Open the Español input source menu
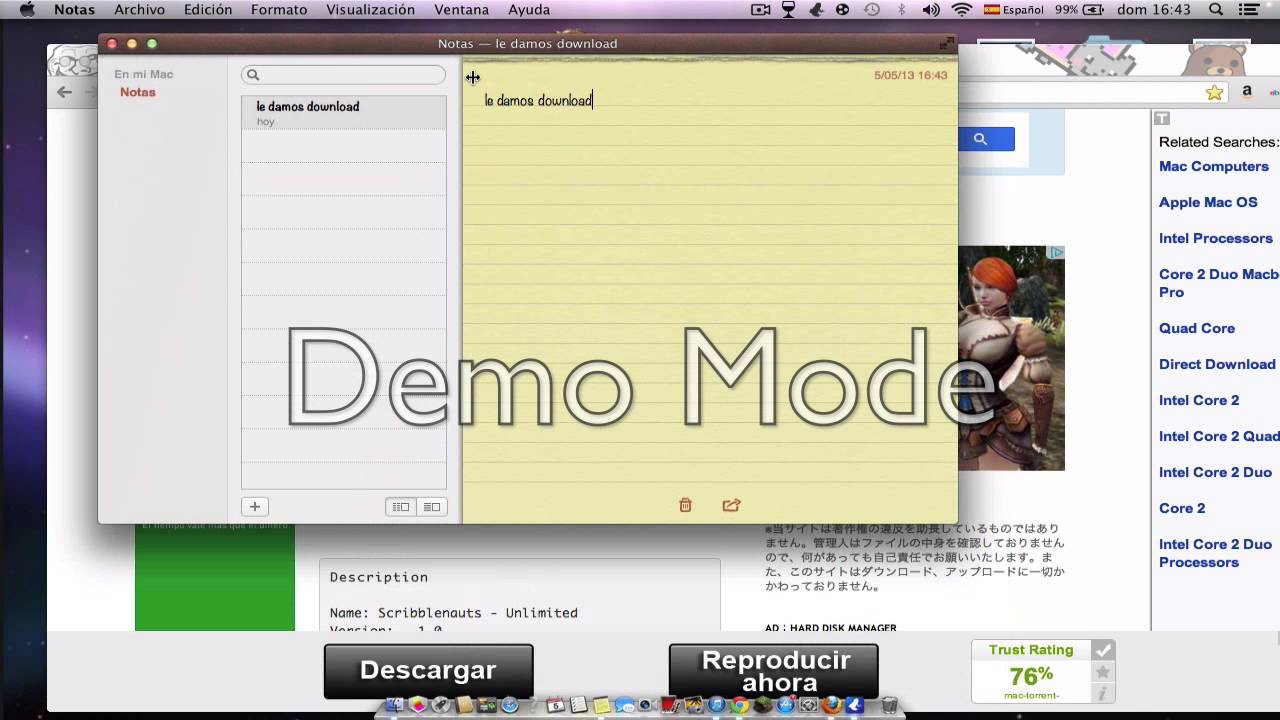This screenshot has width=1280, height=720. (x=1014, y=10)
